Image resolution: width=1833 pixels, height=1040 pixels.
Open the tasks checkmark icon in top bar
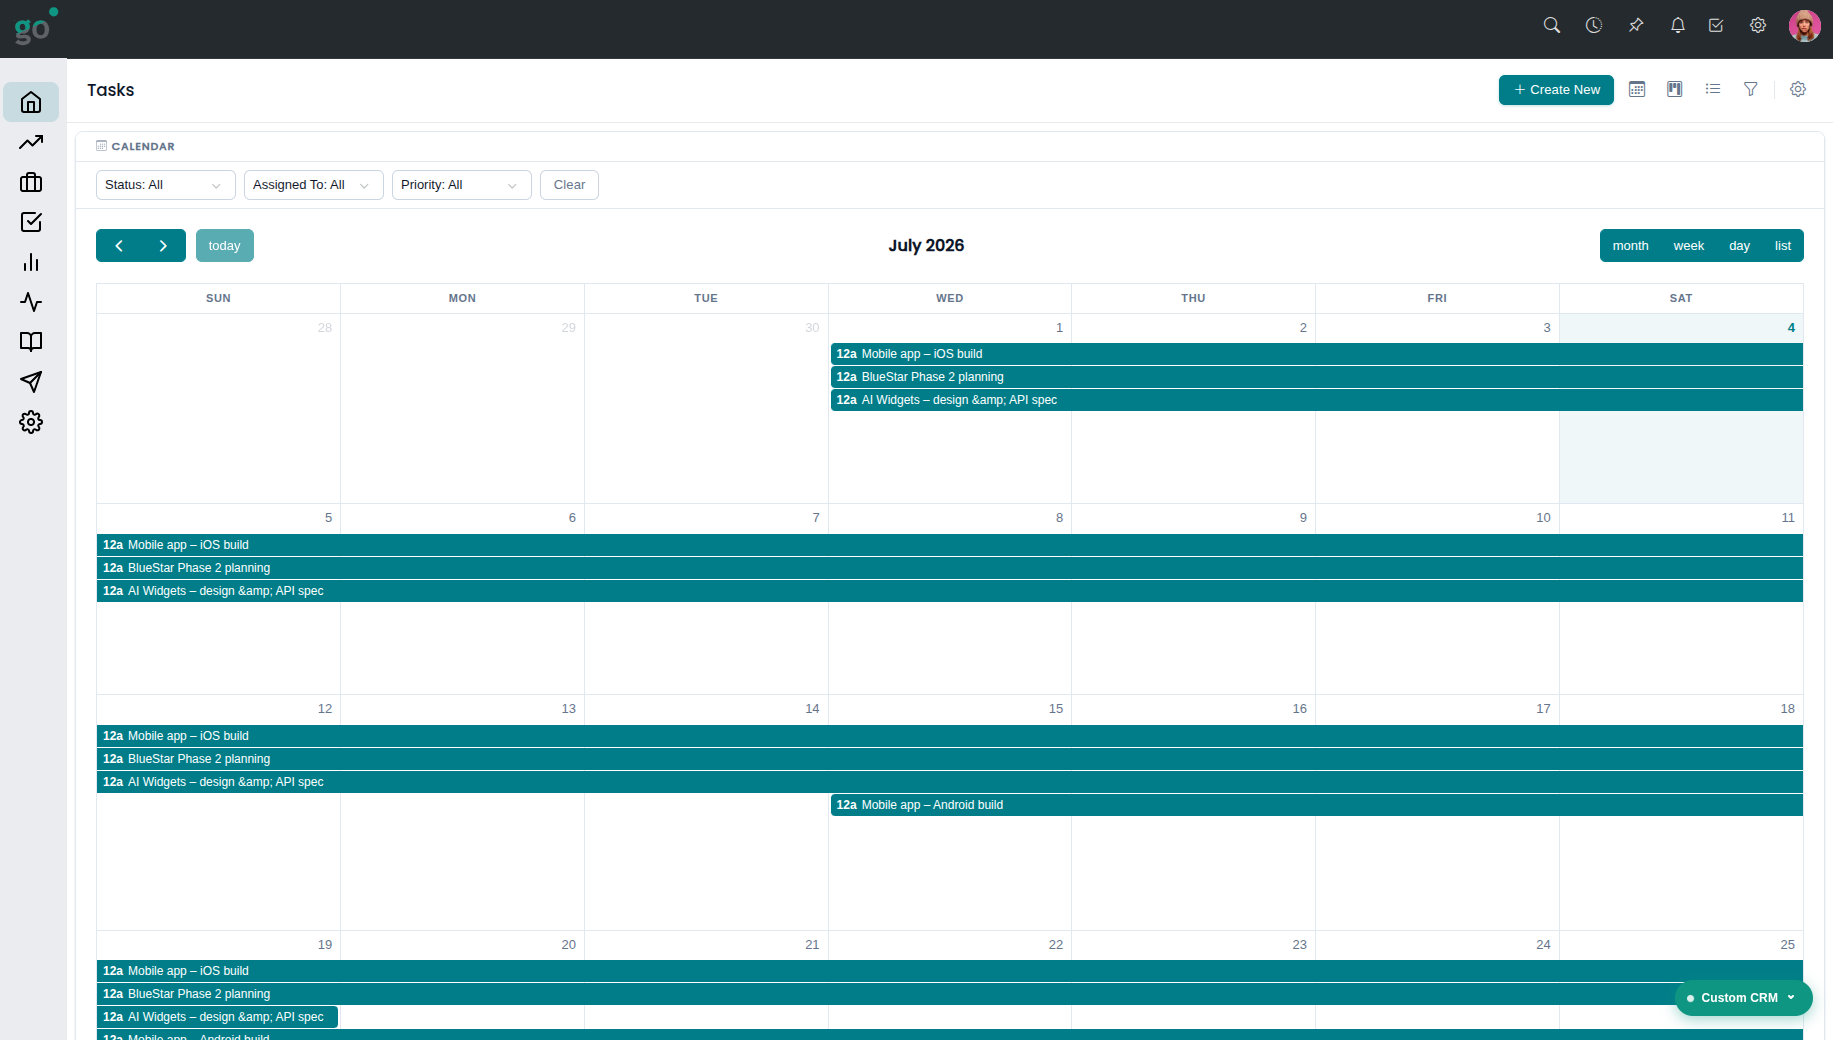click(x=1716, y=25)
